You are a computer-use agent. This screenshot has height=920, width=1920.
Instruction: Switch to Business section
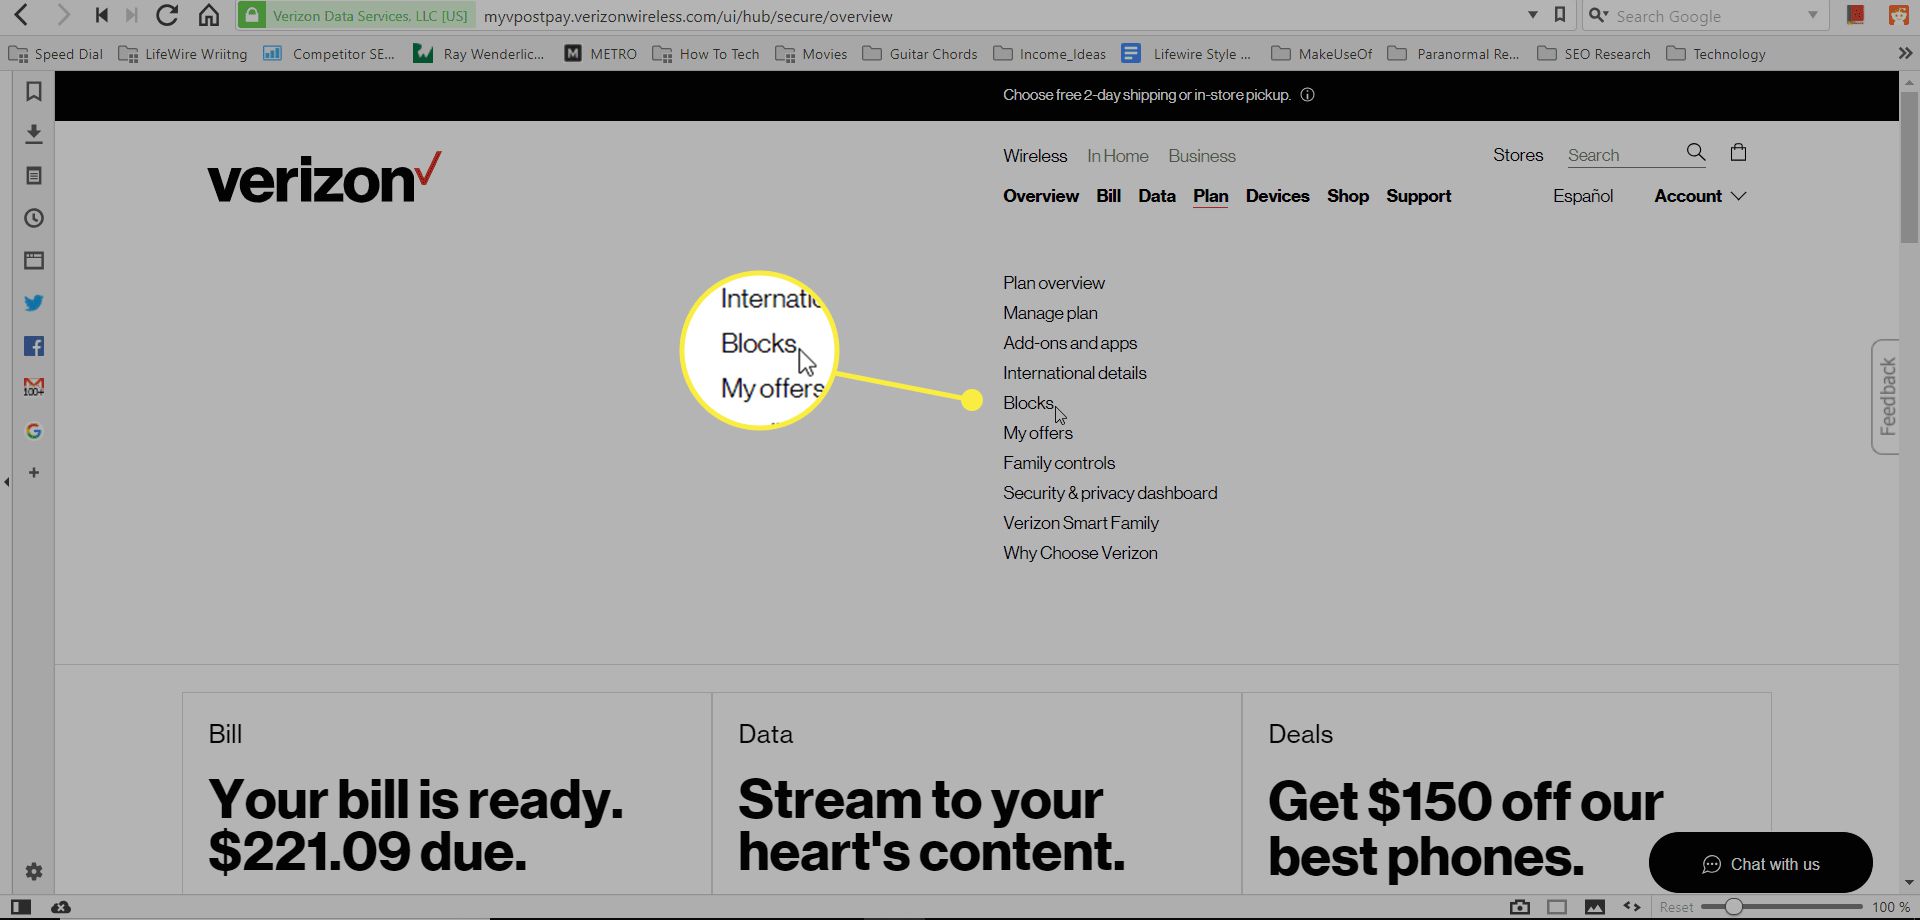tap(1202, 156)
